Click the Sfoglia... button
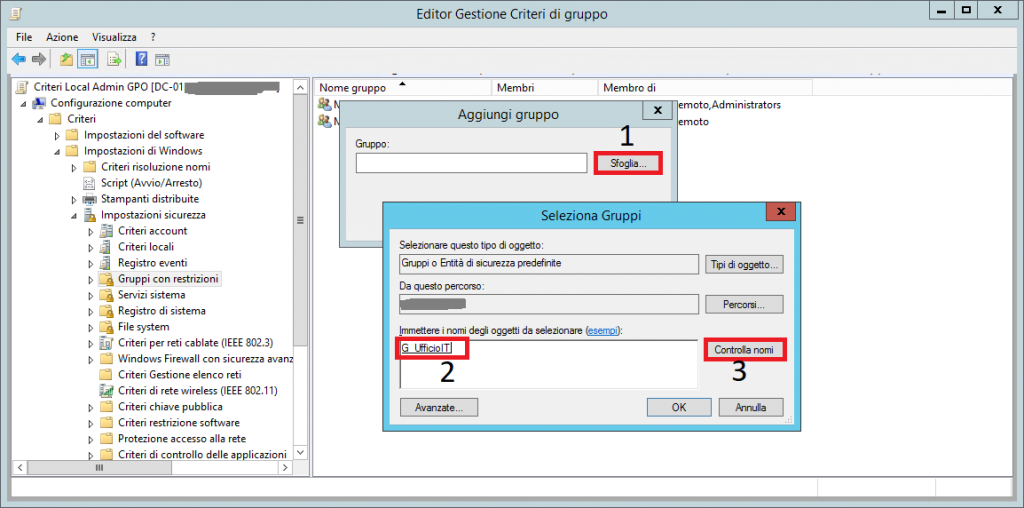Image resolution: width=1024 pixels, height=508 pixels. pyautogui.click(x=627, y=163)
